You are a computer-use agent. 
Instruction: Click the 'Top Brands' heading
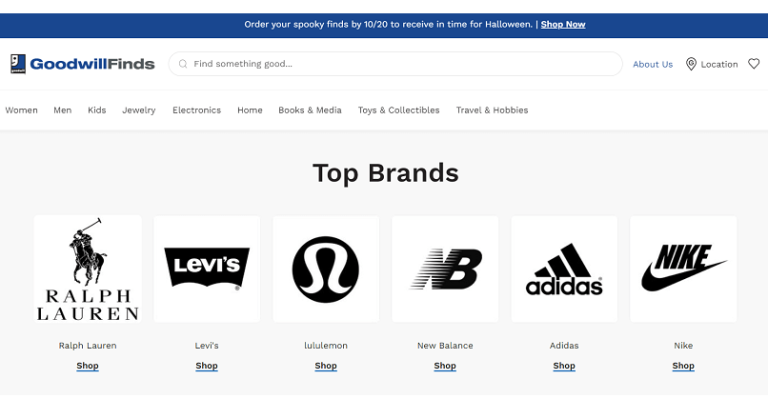pyautogui.click(x=385, y=173)
